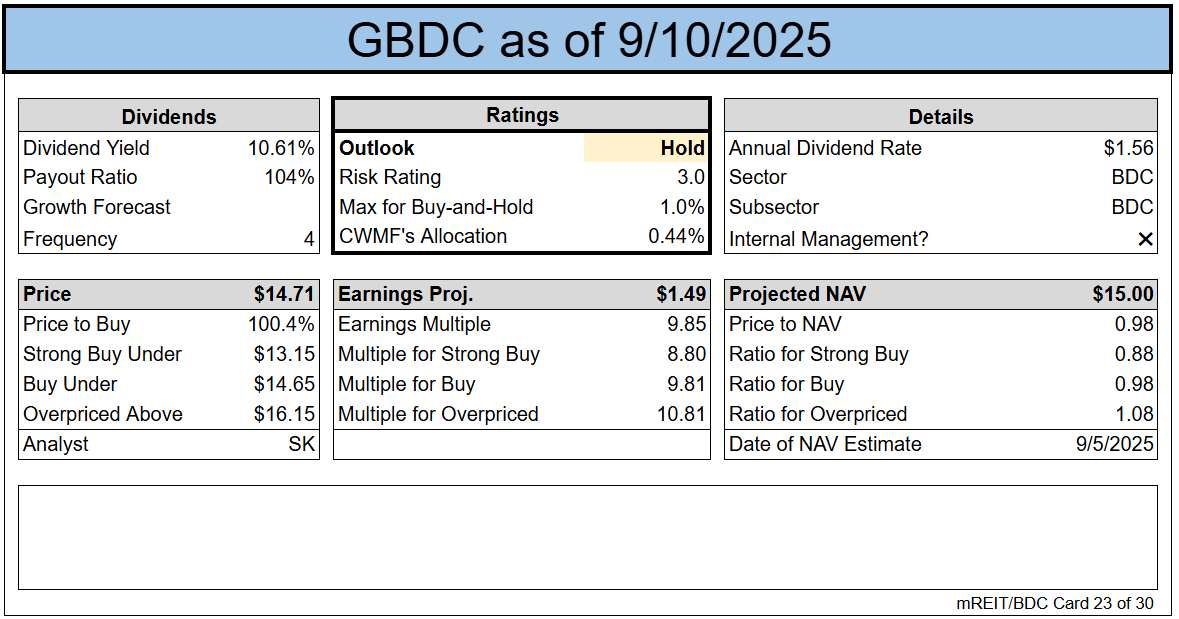Select Max for Buy-and-Hold value 1.0%
The height and width of the screenshot is (619, 1179).
[682, 207]
